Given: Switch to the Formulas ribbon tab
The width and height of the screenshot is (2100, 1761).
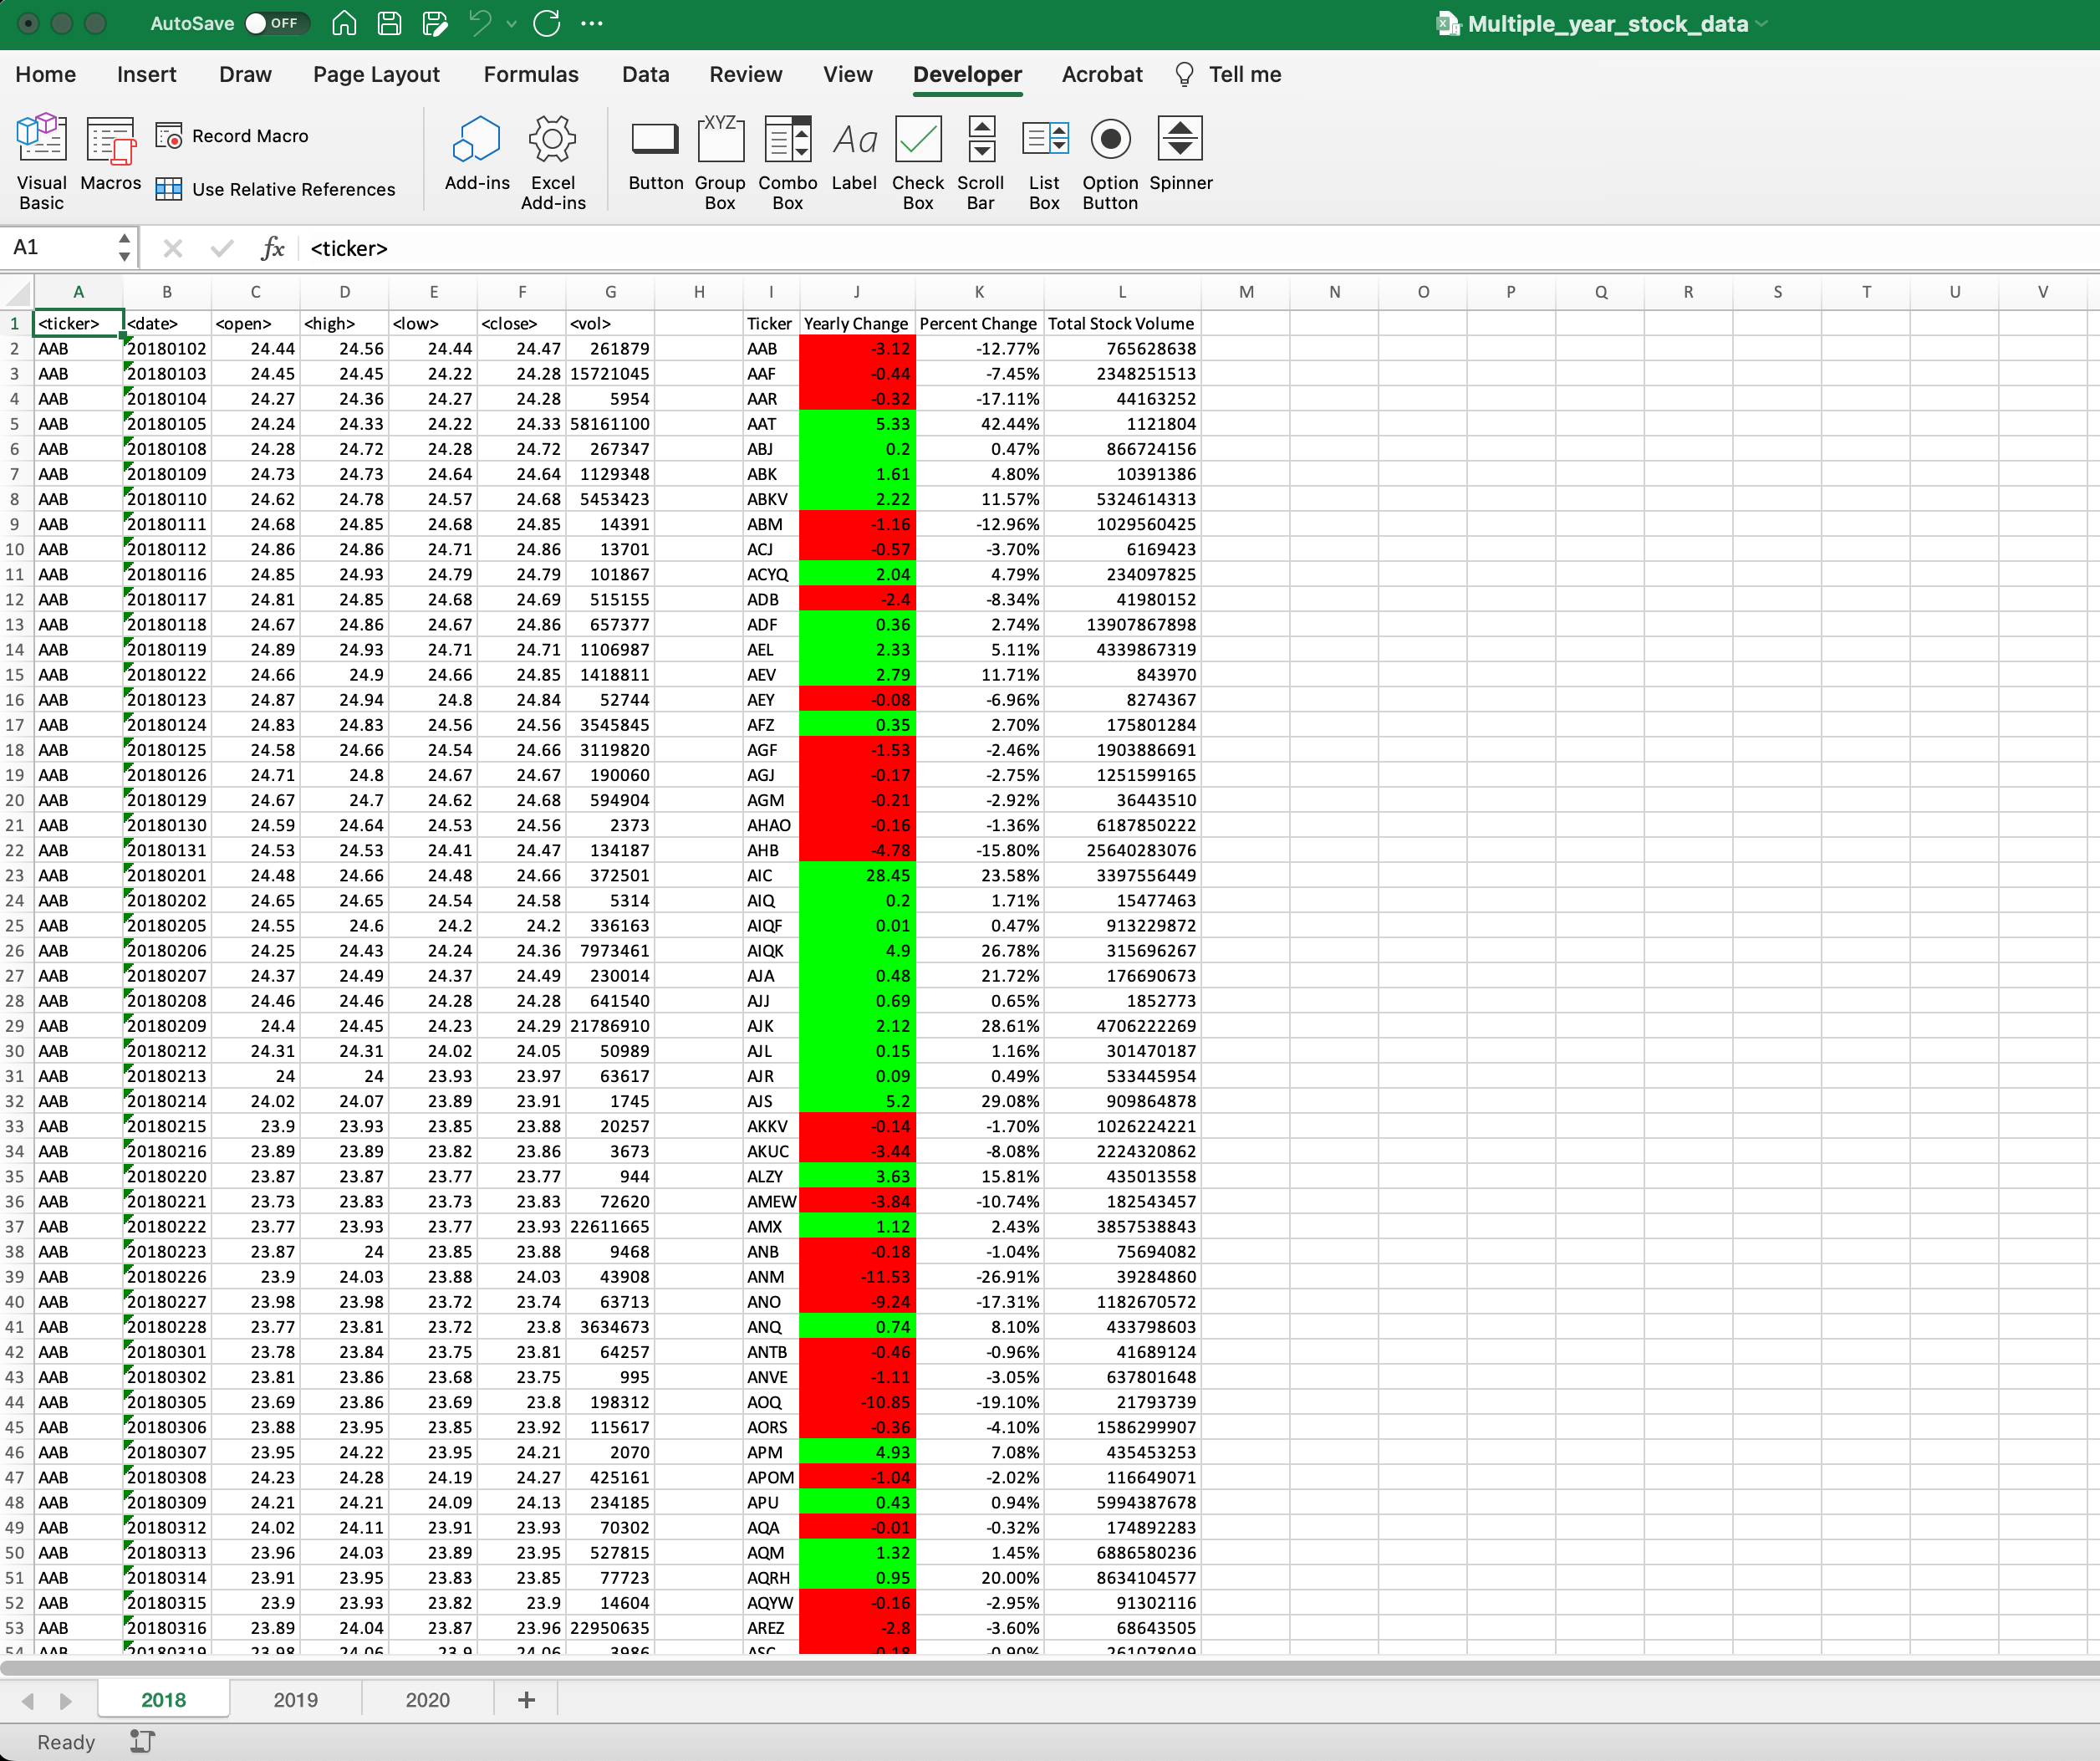Looking at the screenshot, I should 531,74.
